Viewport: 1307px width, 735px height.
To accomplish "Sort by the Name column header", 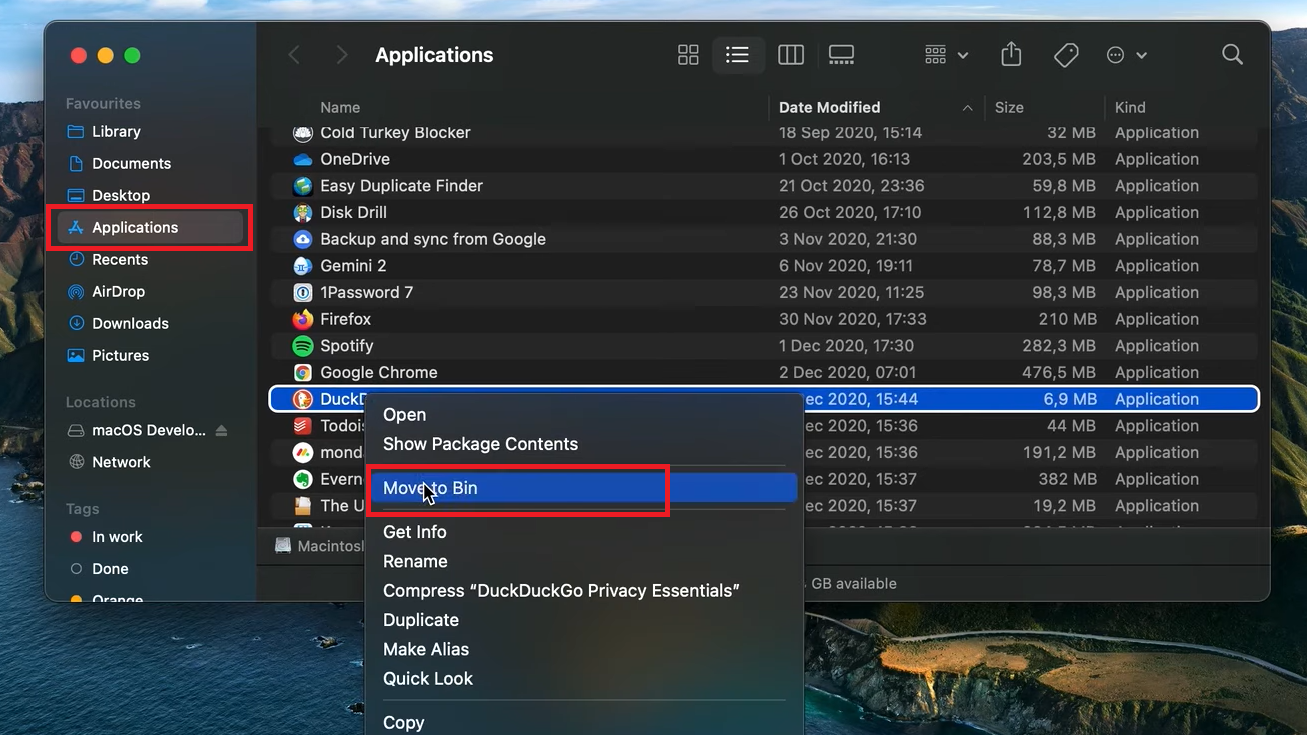I will tap(340, 107).
